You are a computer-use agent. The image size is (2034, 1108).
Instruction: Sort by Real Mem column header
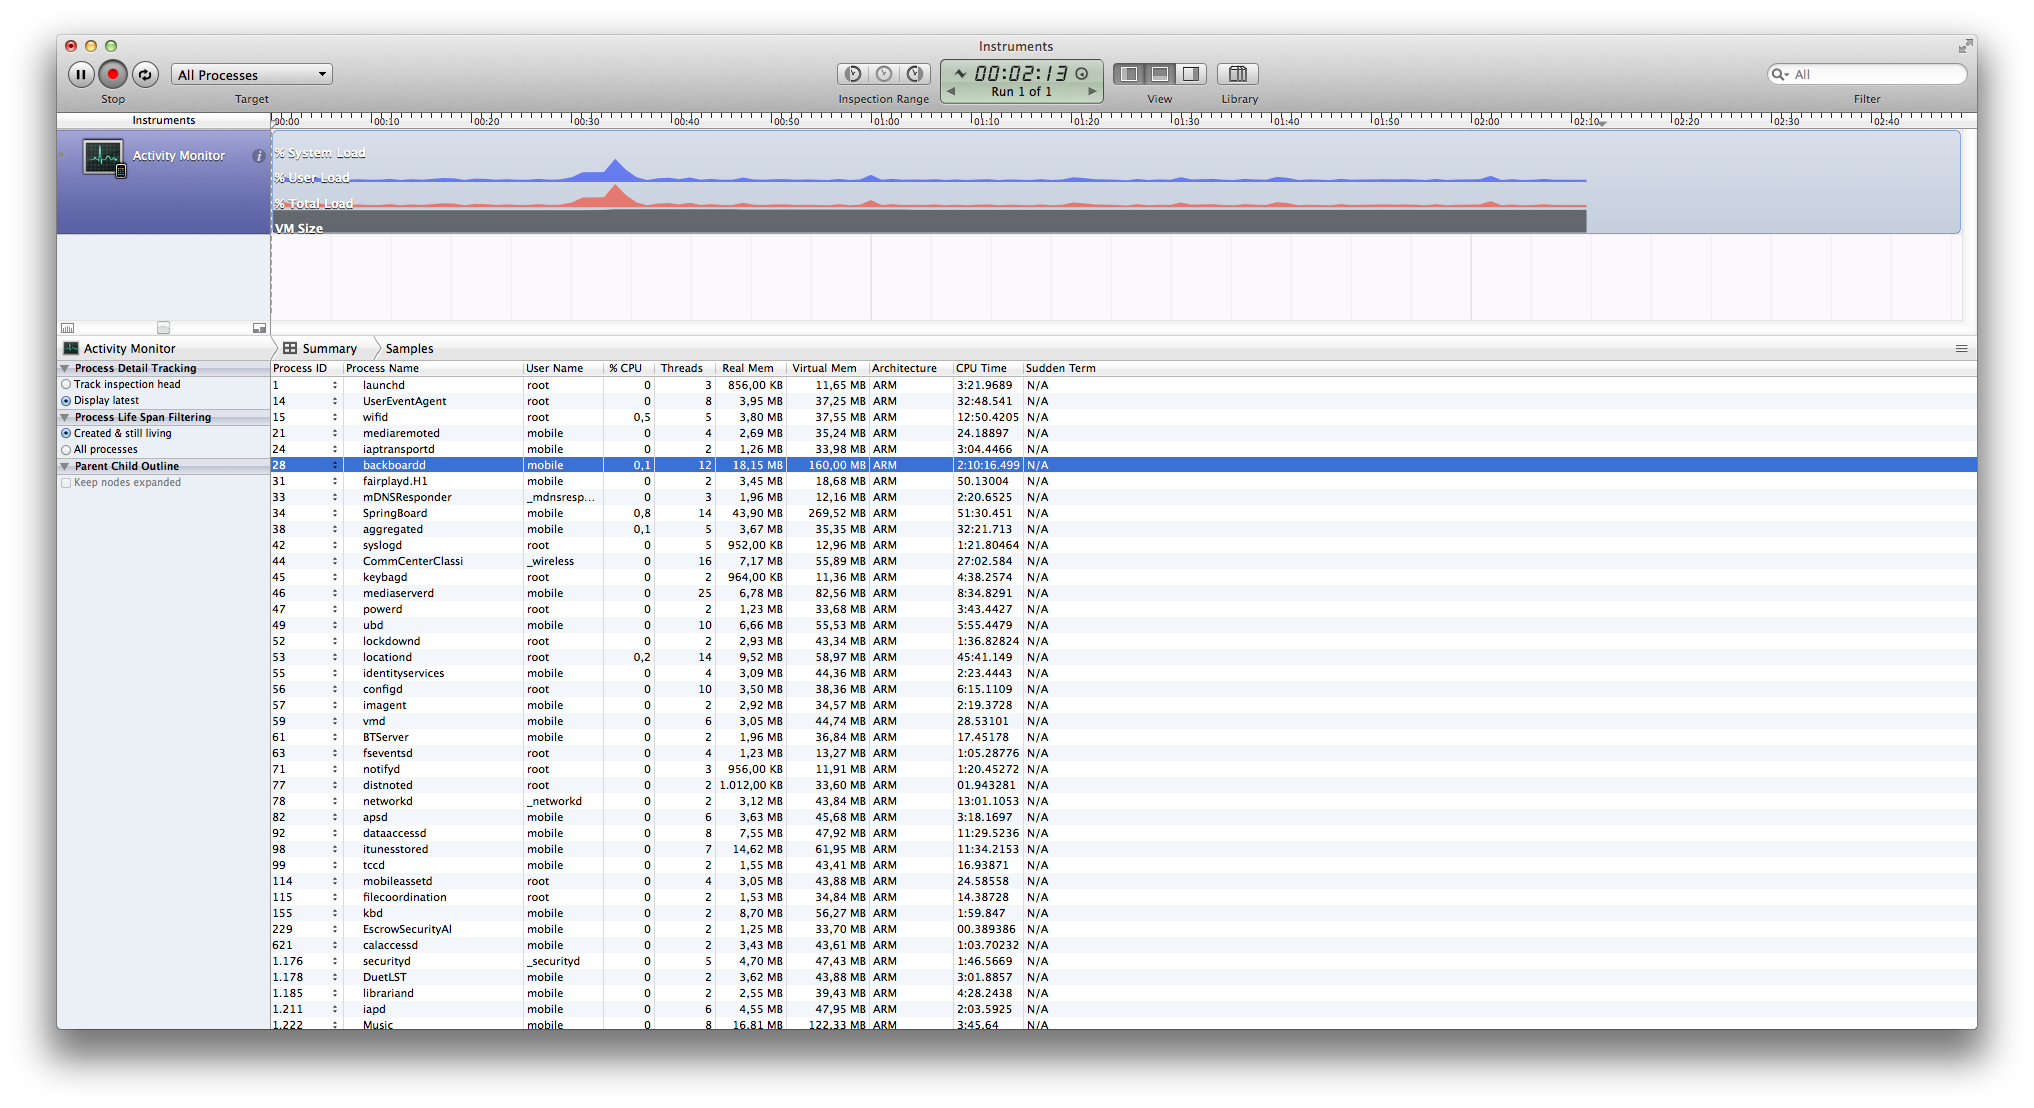point(747,369)
